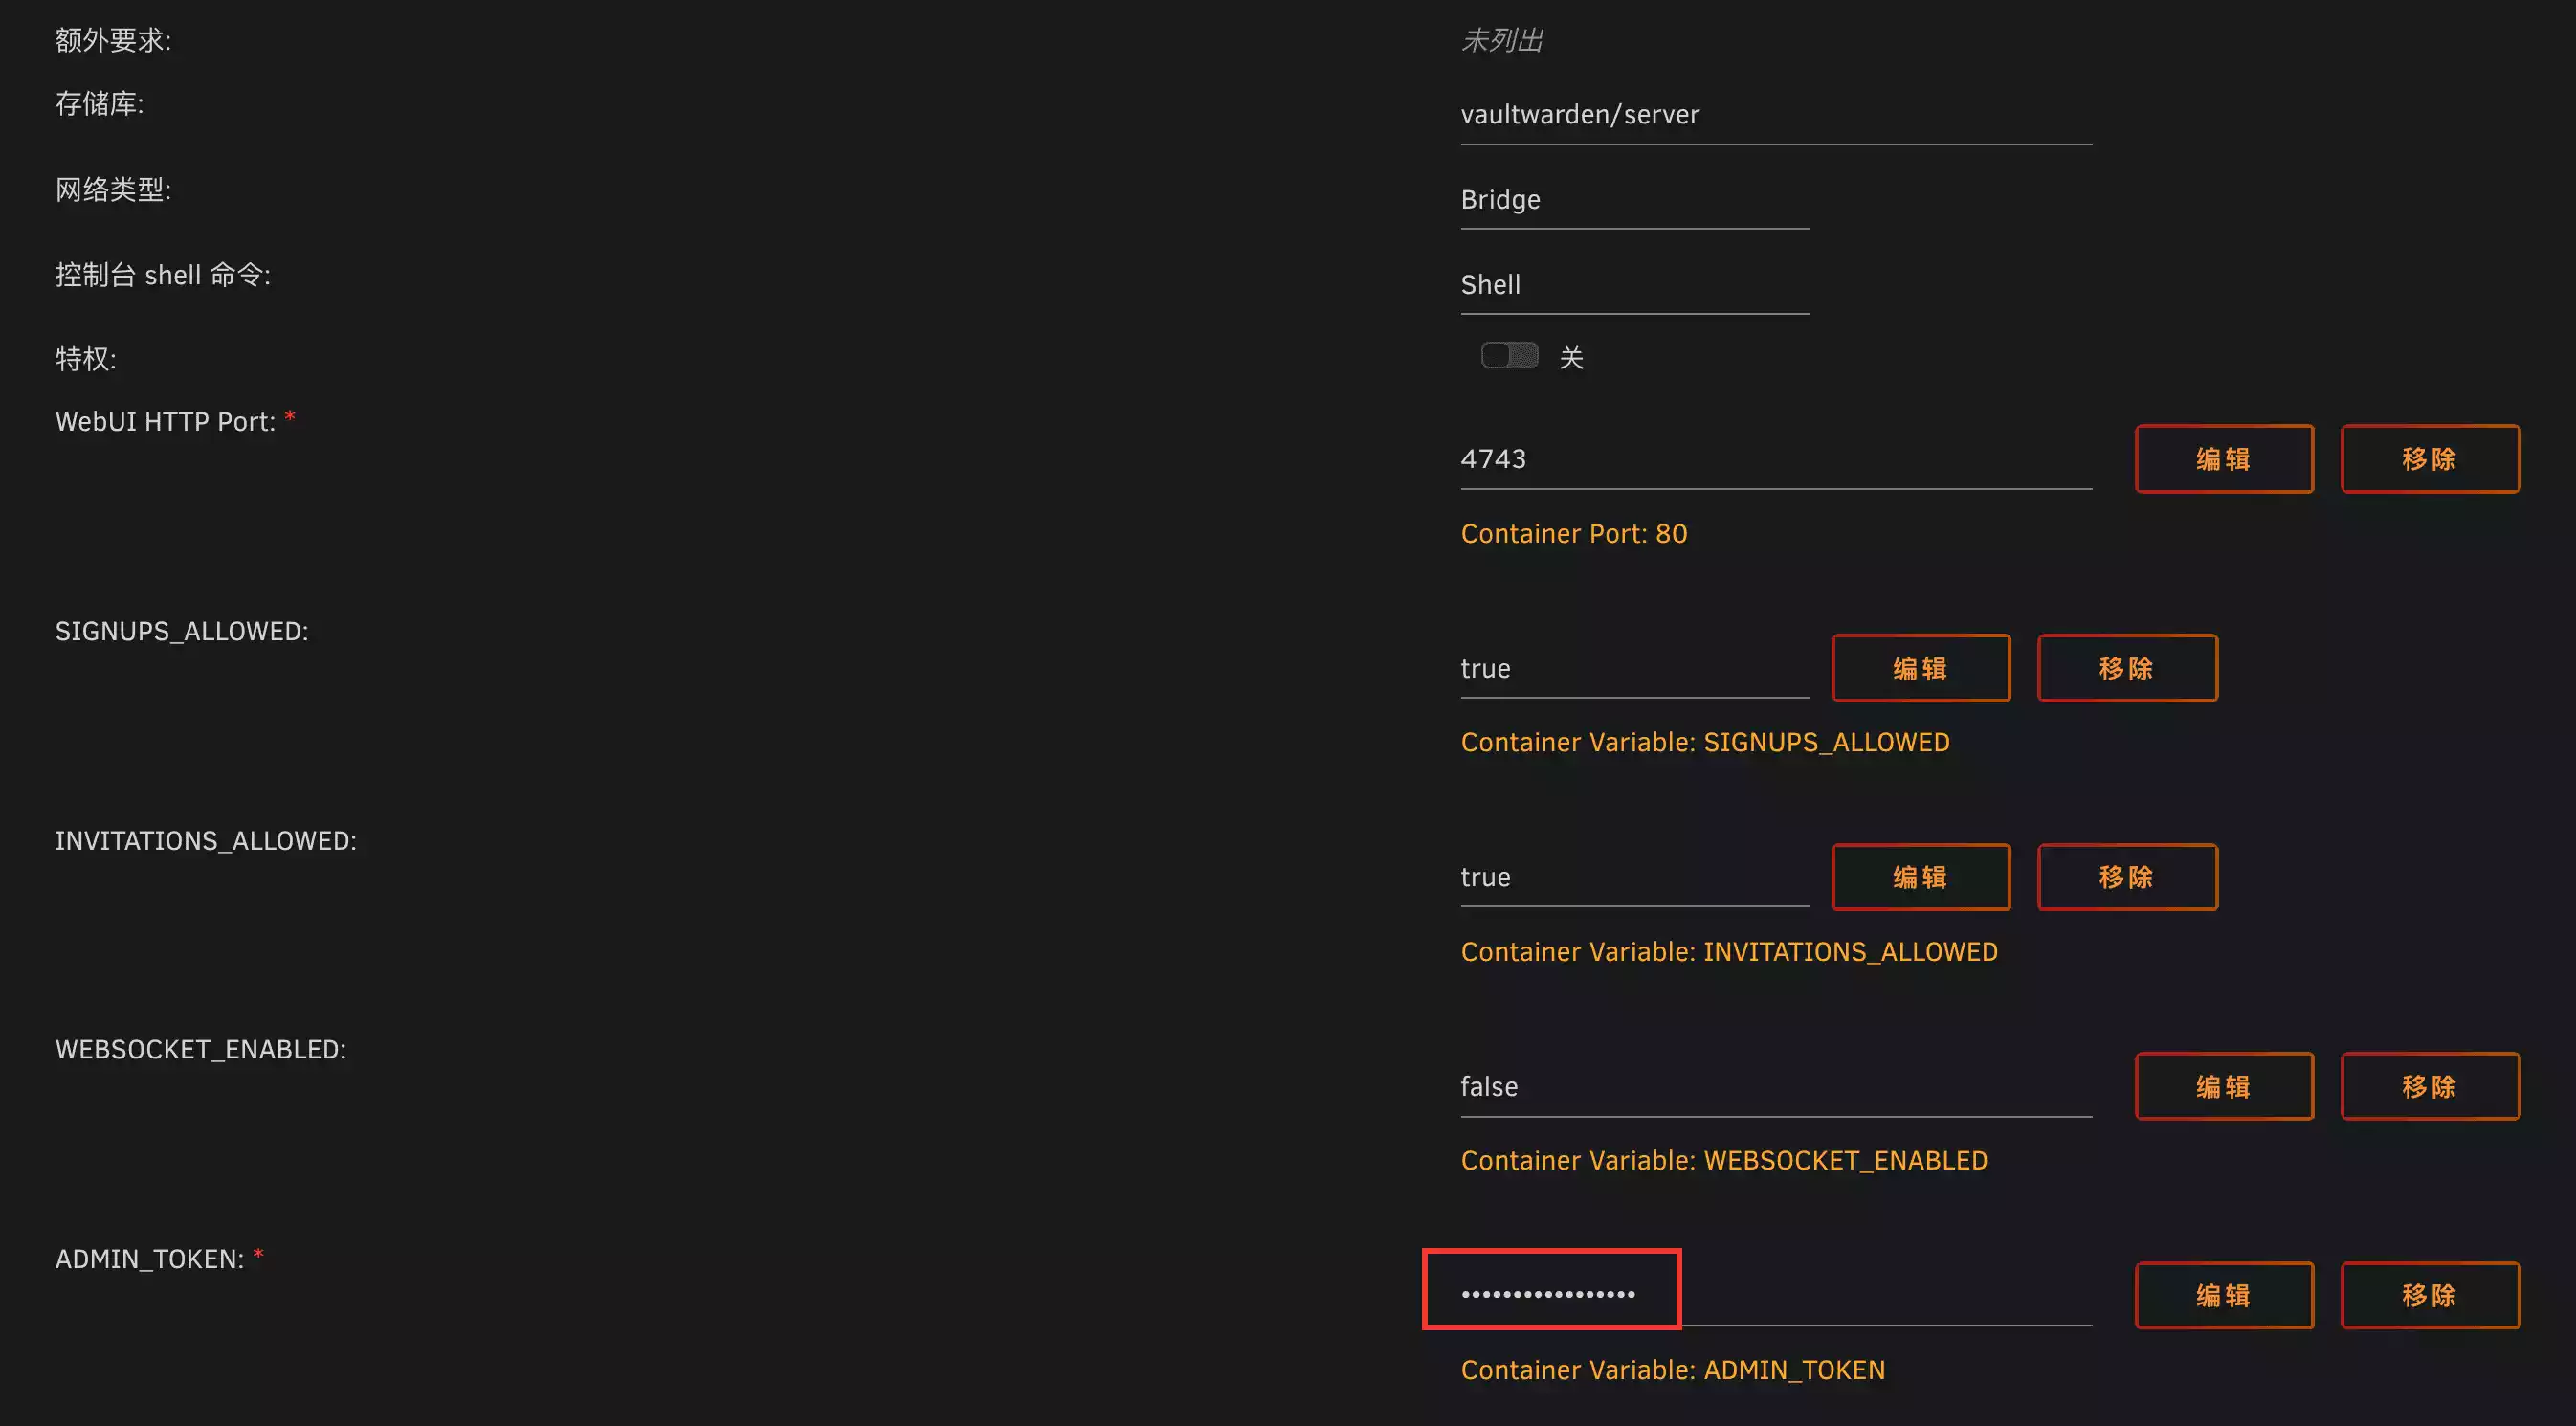Viewport: 2576px width, 1426px height.
Task: Click 编辑 for WEBSOCKET_ENABLED
Action: point(2223,1086)
